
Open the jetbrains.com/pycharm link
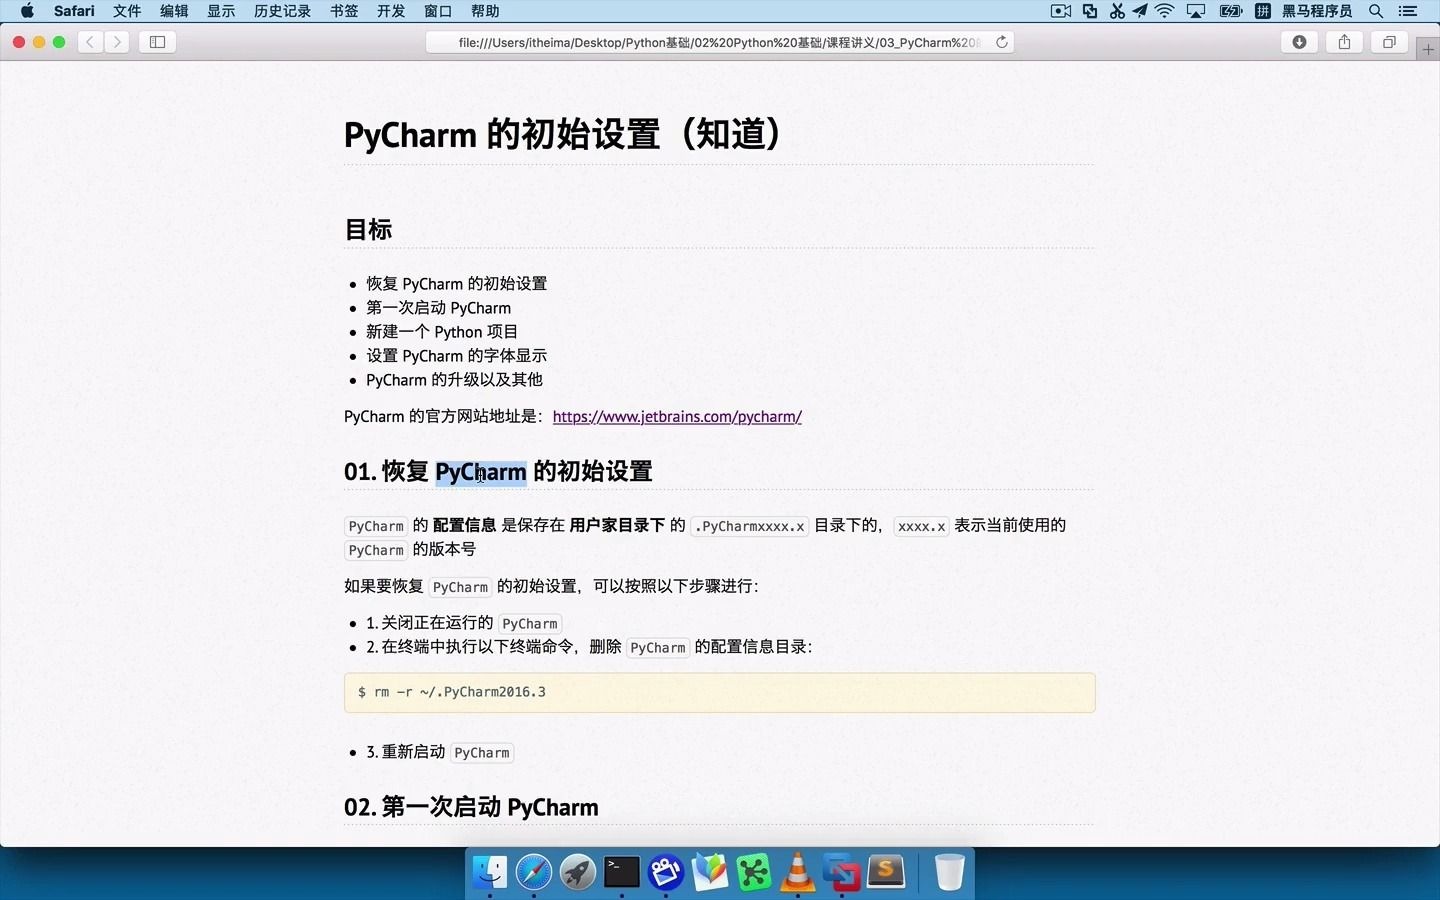click(x=677, y=417)
